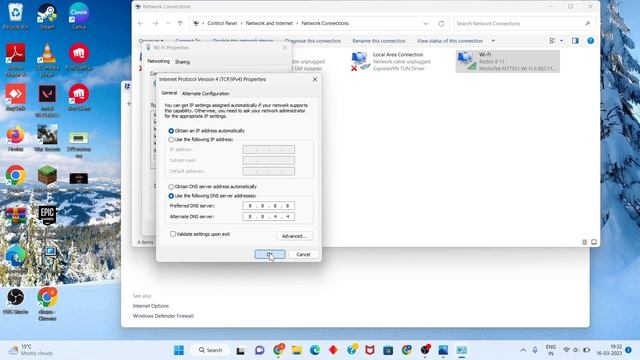
Task: Select 'Use the following IP address' radio
Action: tap(171, 140)
